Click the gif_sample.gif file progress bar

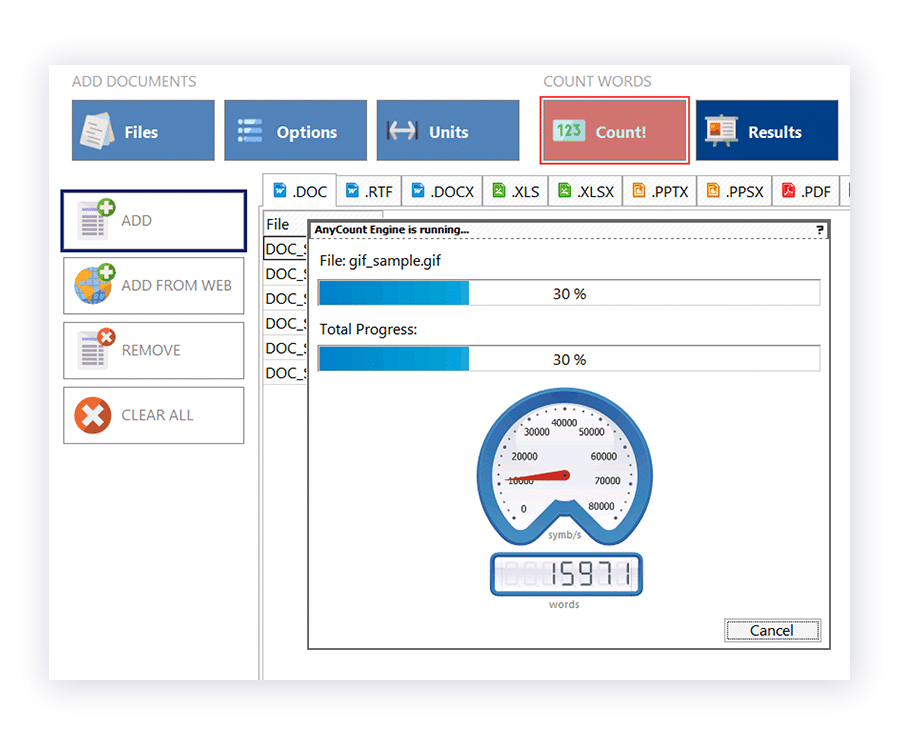click(569, 293)
